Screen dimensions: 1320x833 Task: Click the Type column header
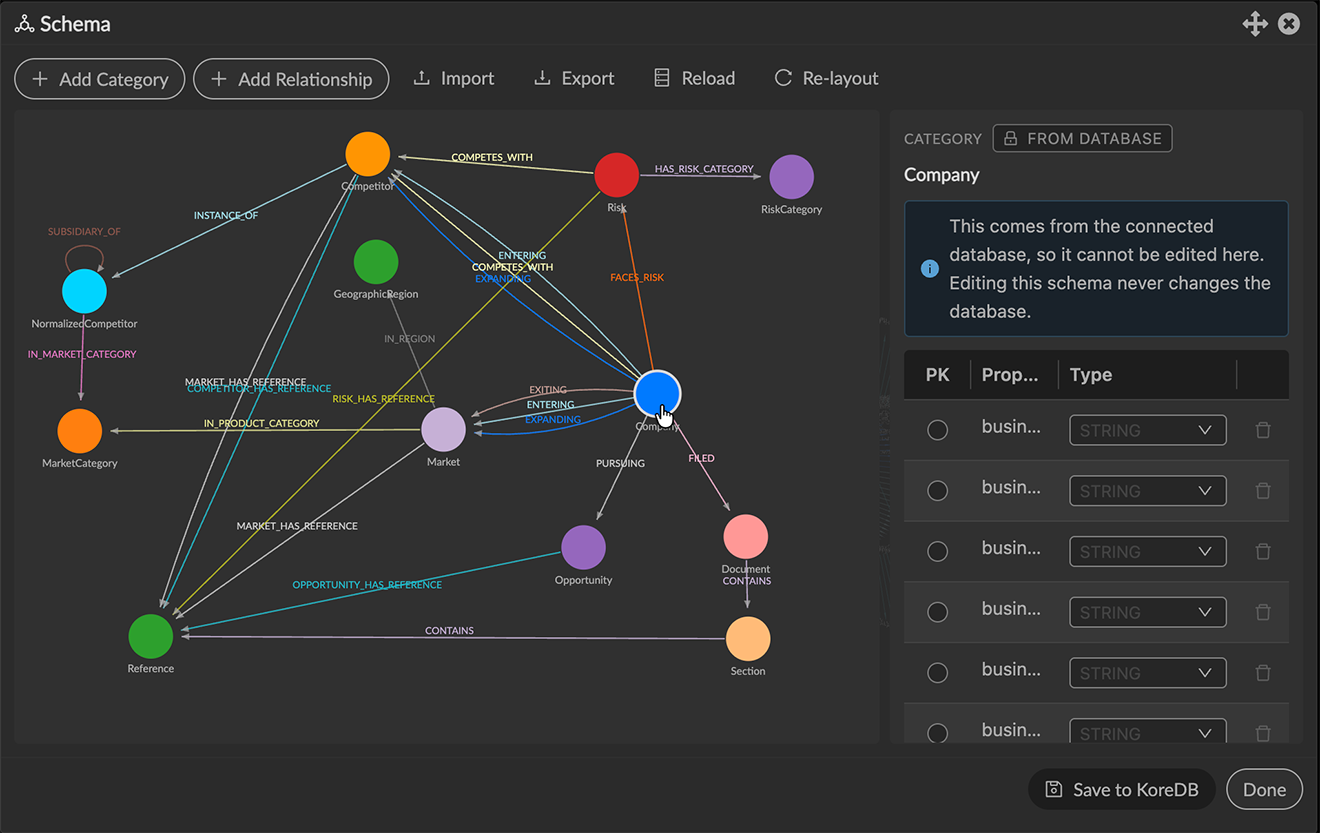pyautogui.click(x=1091, y=375)
